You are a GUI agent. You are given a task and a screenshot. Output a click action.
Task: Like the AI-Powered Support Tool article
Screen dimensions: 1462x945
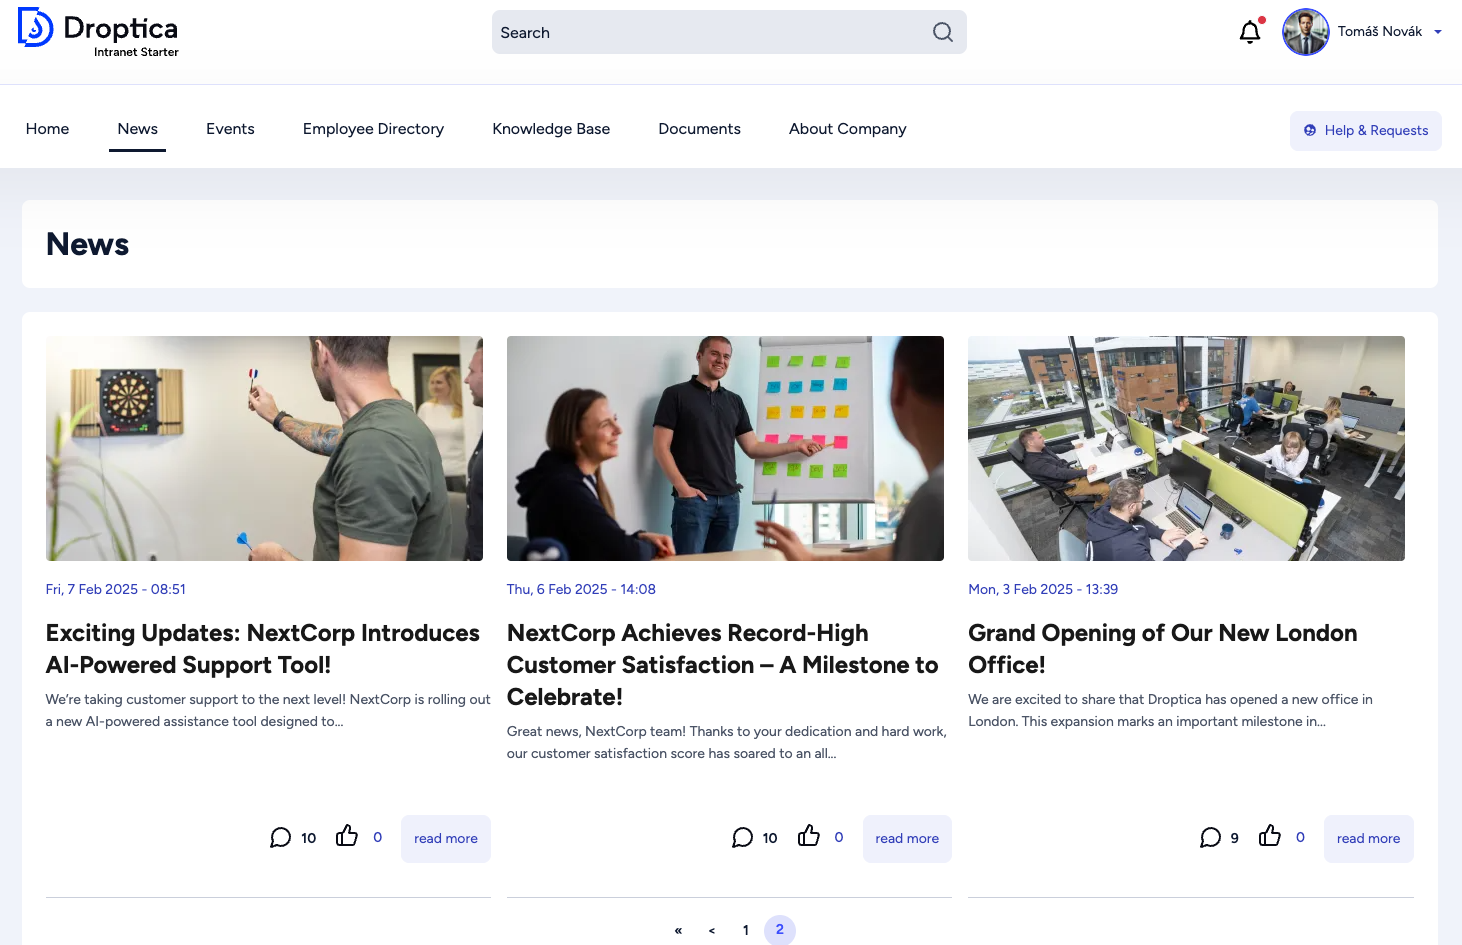pyautogui.click(x=347, y=836)
